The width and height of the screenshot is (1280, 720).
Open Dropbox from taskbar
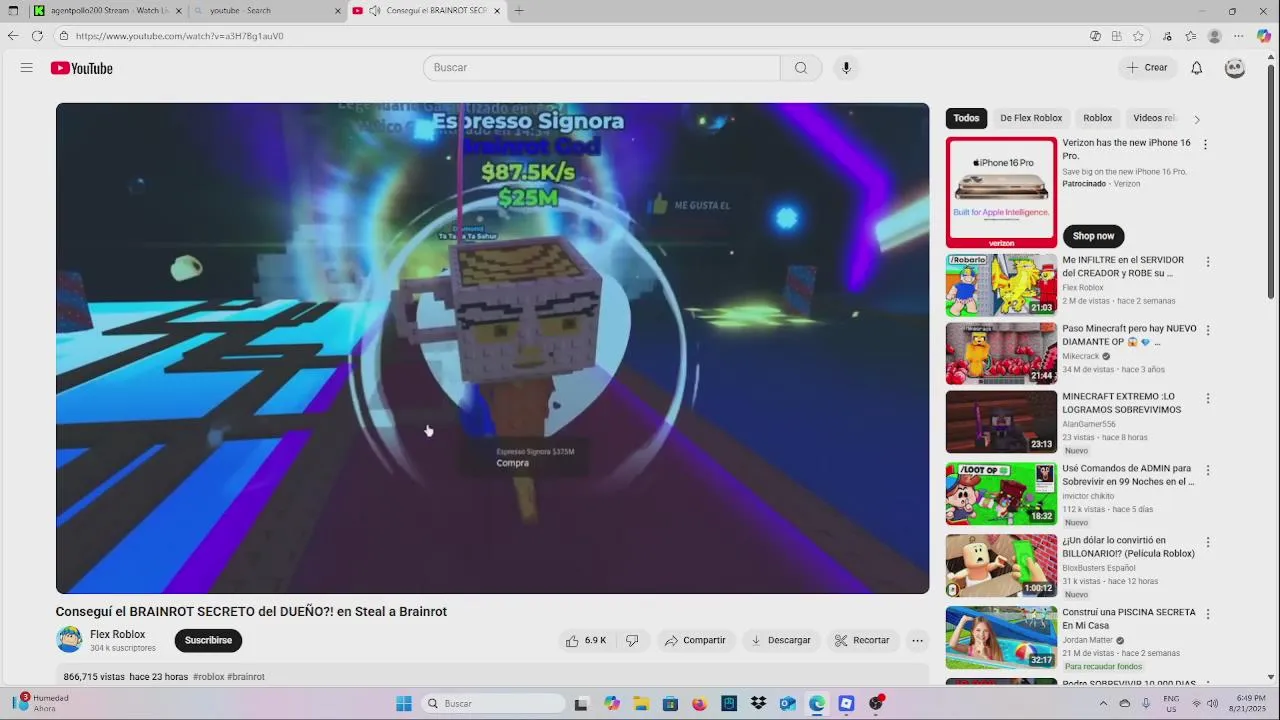pos(758,704)
